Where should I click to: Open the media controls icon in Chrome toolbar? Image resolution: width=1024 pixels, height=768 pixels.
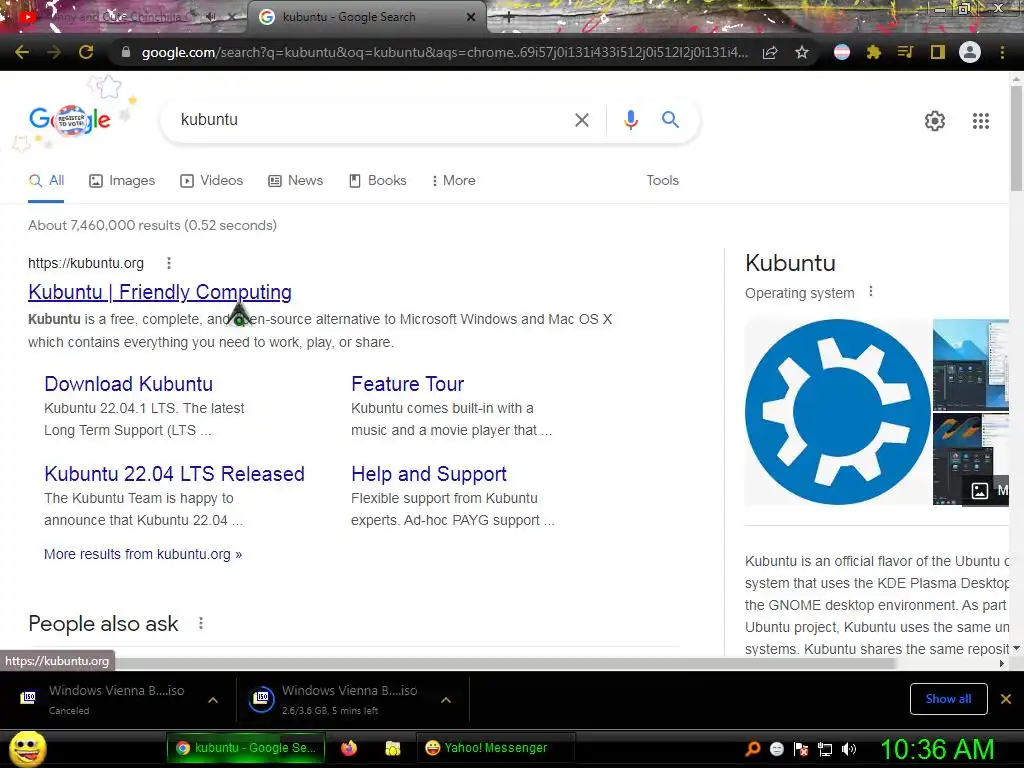(905, 52)
